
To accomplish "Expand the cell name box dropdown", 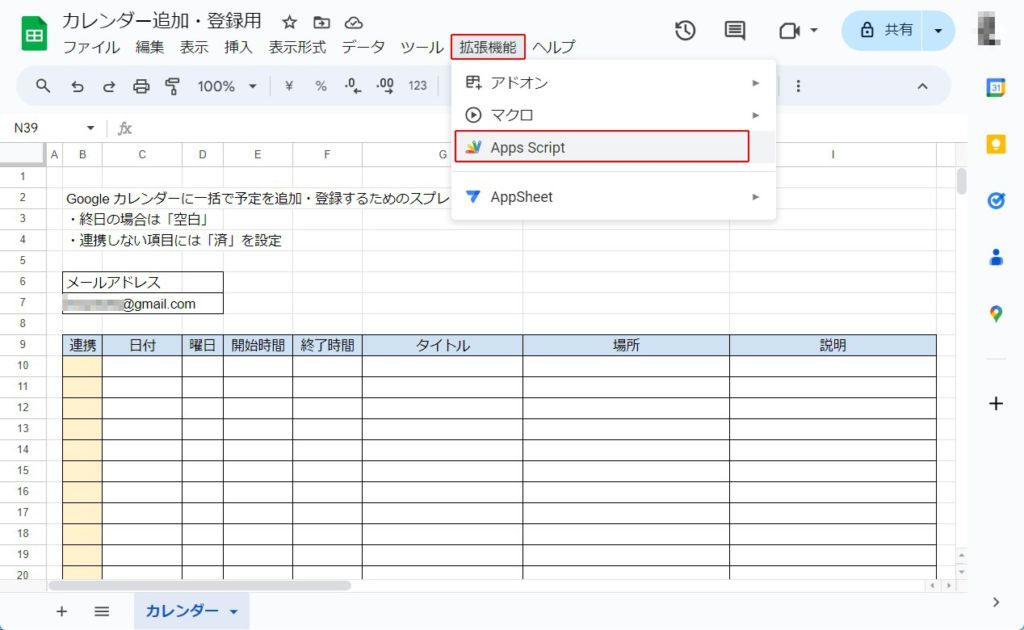I will click(90, 128).
